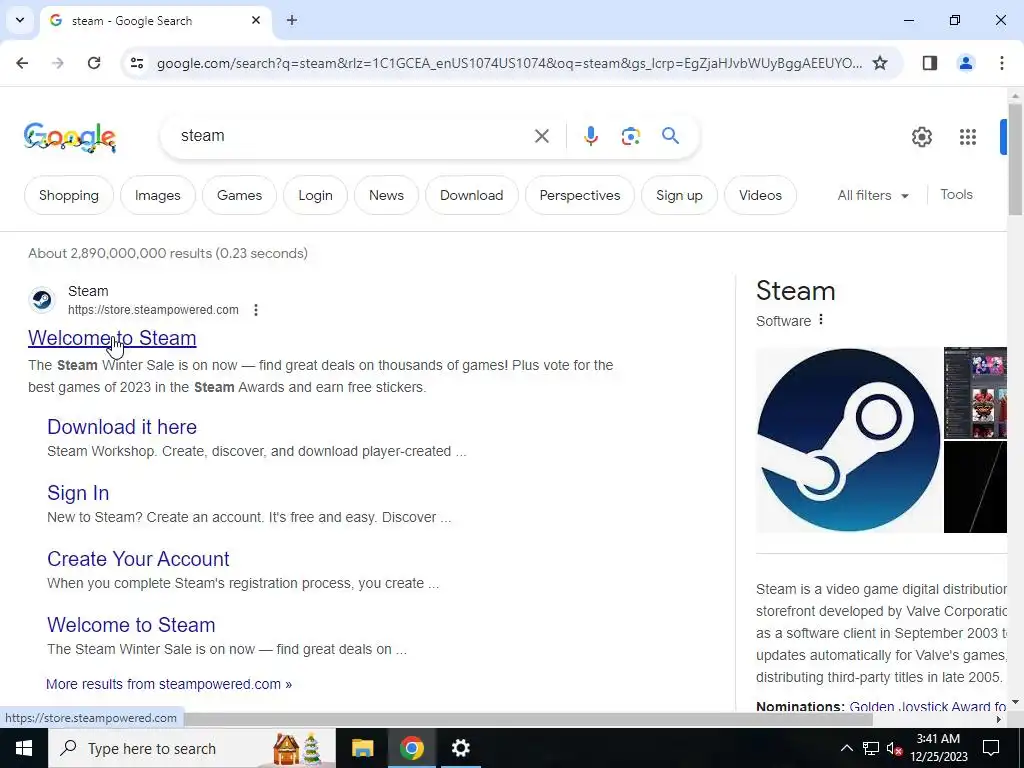Open the lower Welcome to Steam sitelink
Viewport: 1024px width, 768px height.
tap(131, 624)
